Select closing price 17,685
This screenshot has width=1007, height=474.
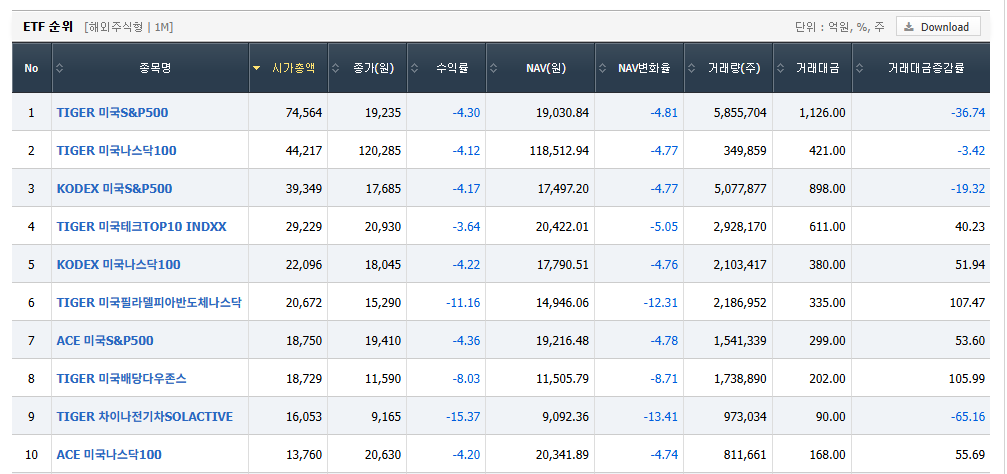[x=383, y=188]
